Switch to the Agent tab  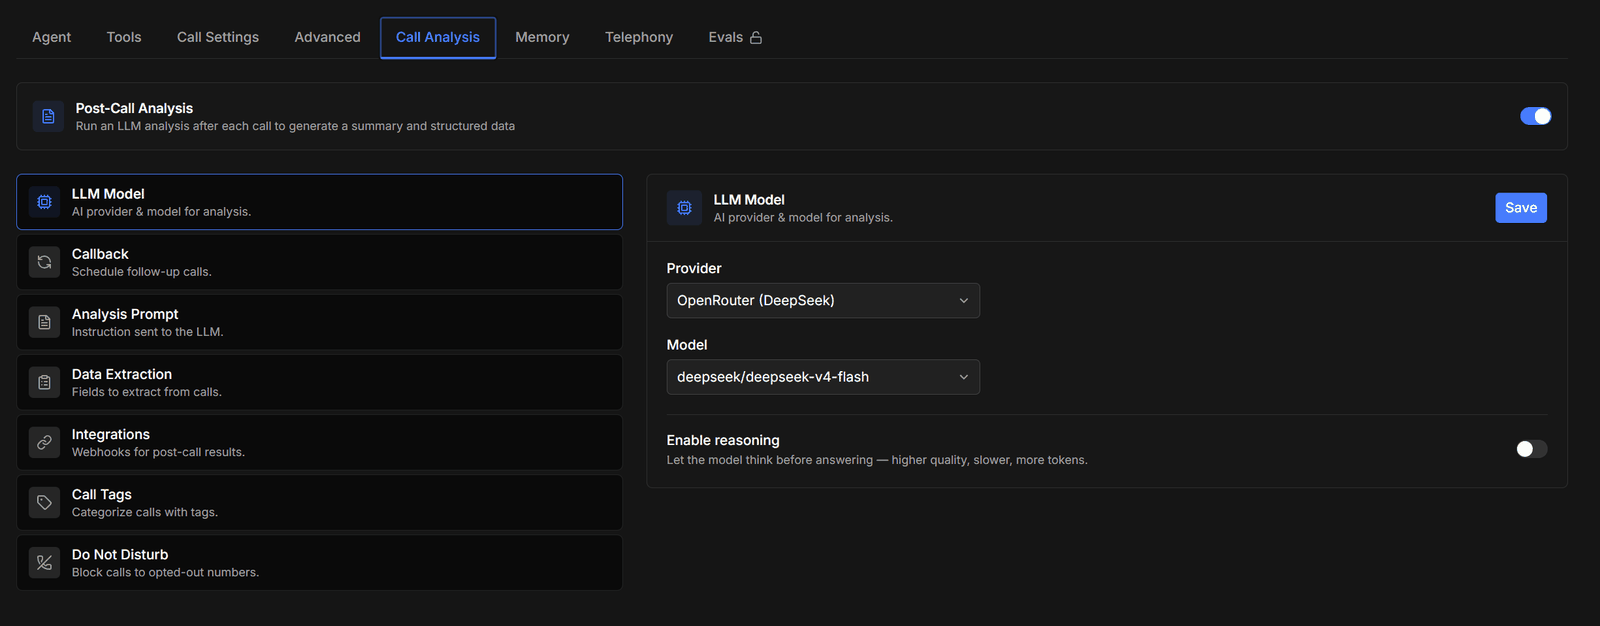point(51,37)
